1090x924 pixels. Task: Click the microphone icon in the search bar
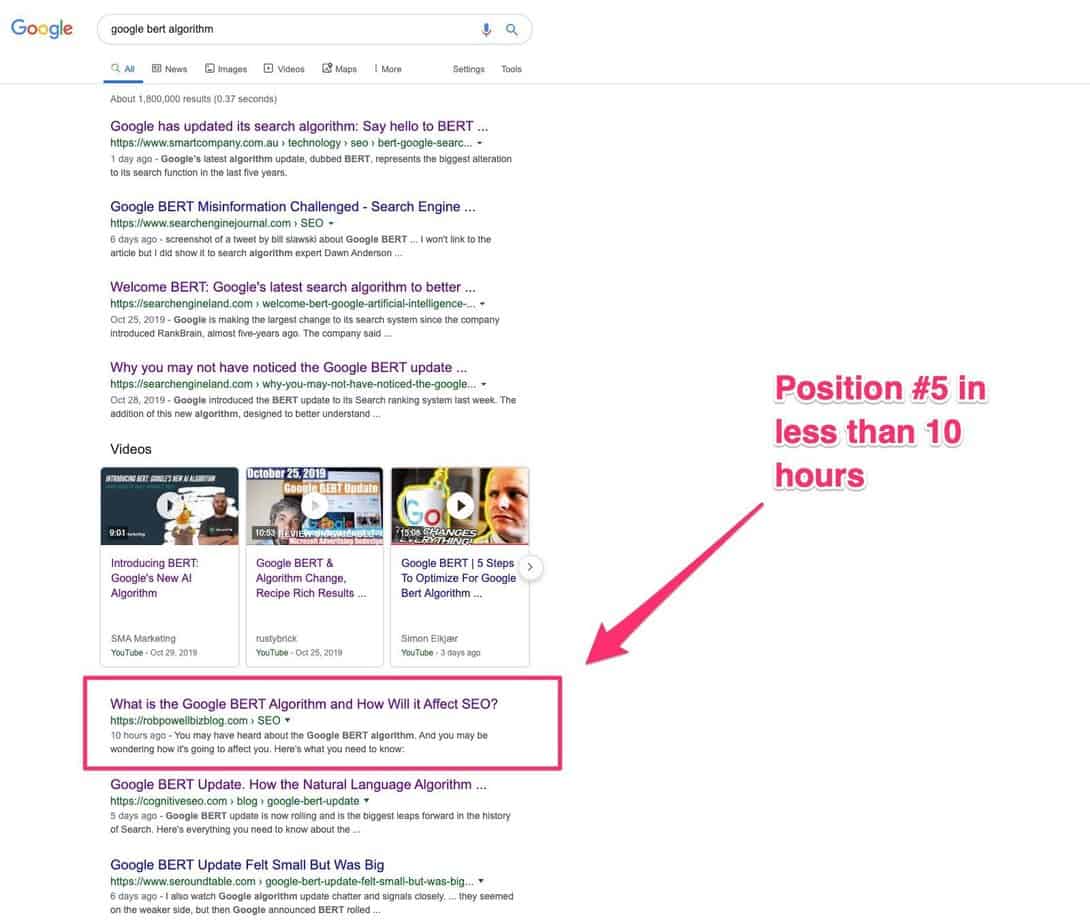click(487, 29)
